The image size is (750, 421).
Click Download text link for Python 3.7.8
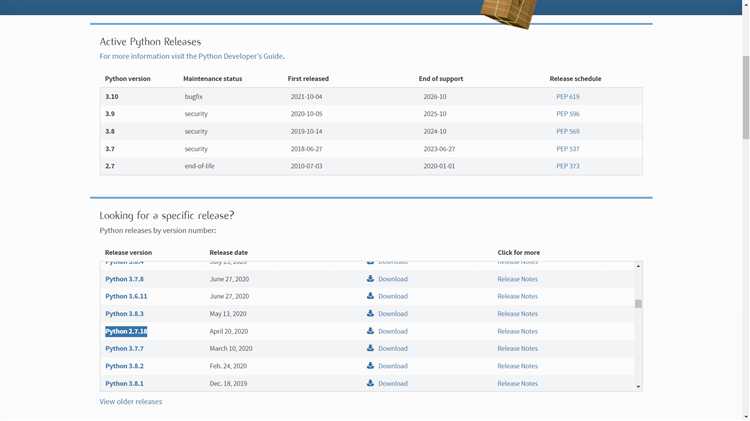point(393,279)
